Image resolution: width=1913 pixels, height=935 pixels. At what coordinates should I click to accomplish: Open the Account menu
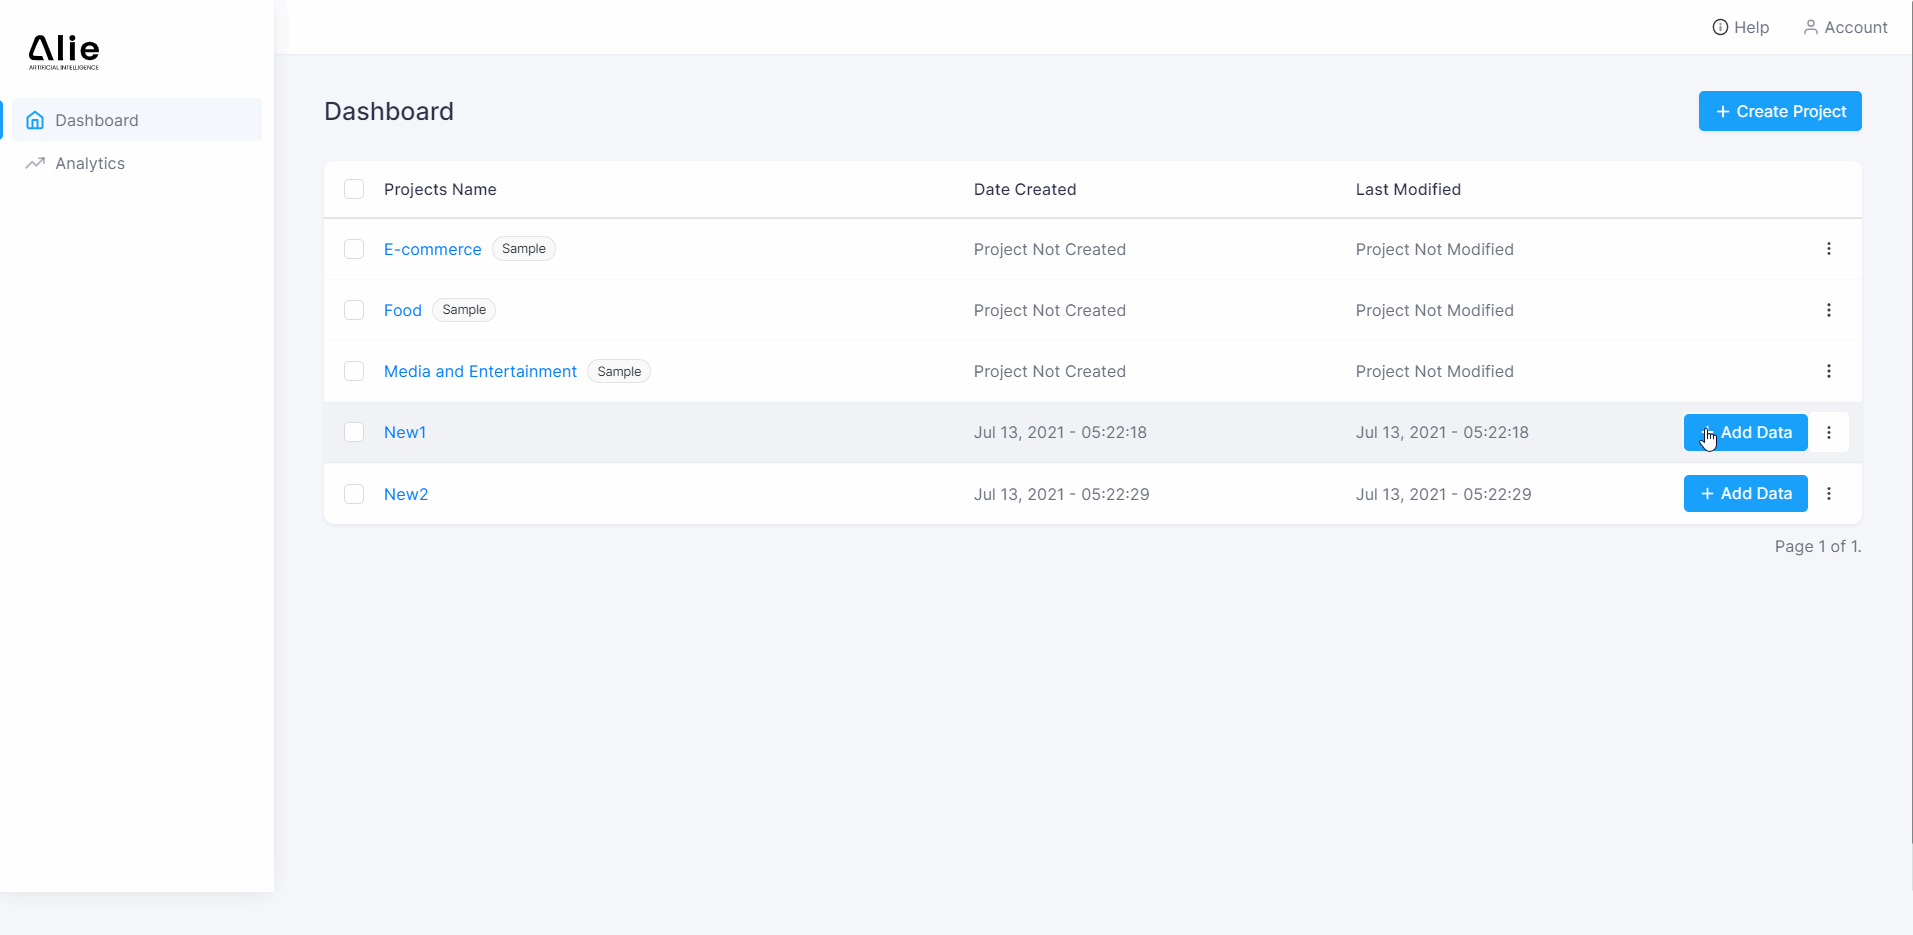click(1845, 27)
